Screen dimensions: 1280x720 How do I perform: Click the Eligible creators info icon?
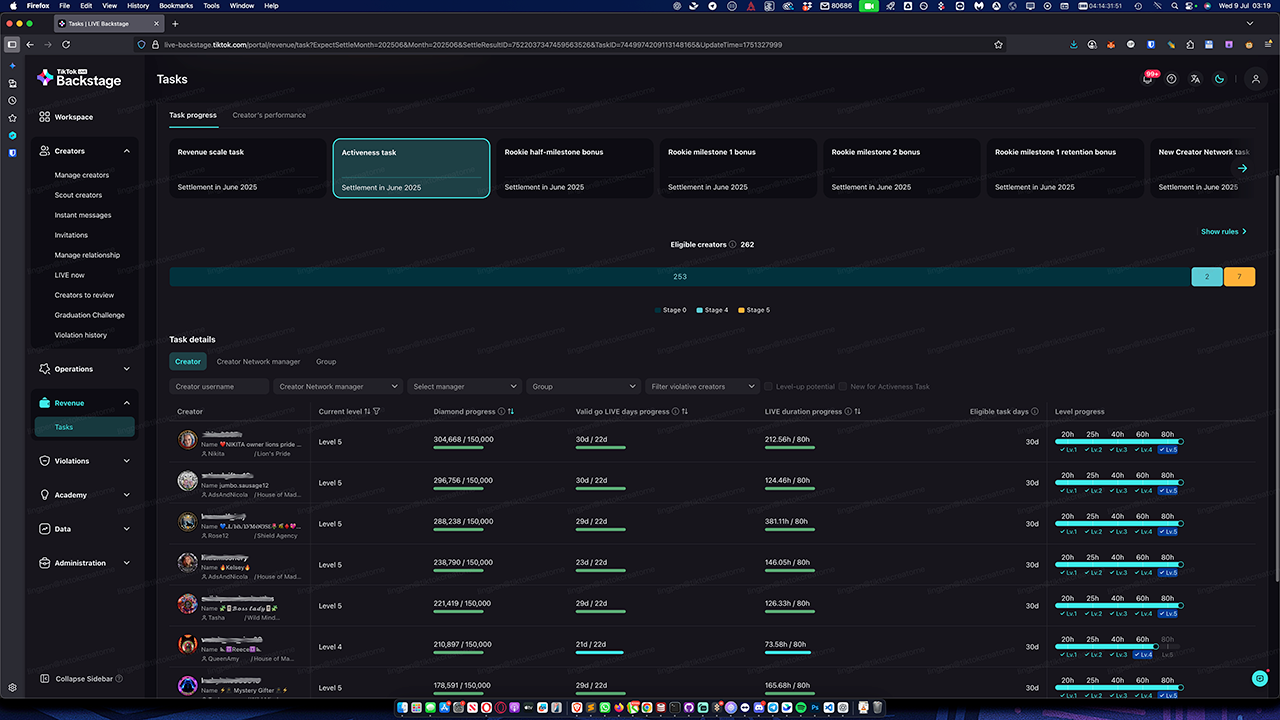click(732, 245)
